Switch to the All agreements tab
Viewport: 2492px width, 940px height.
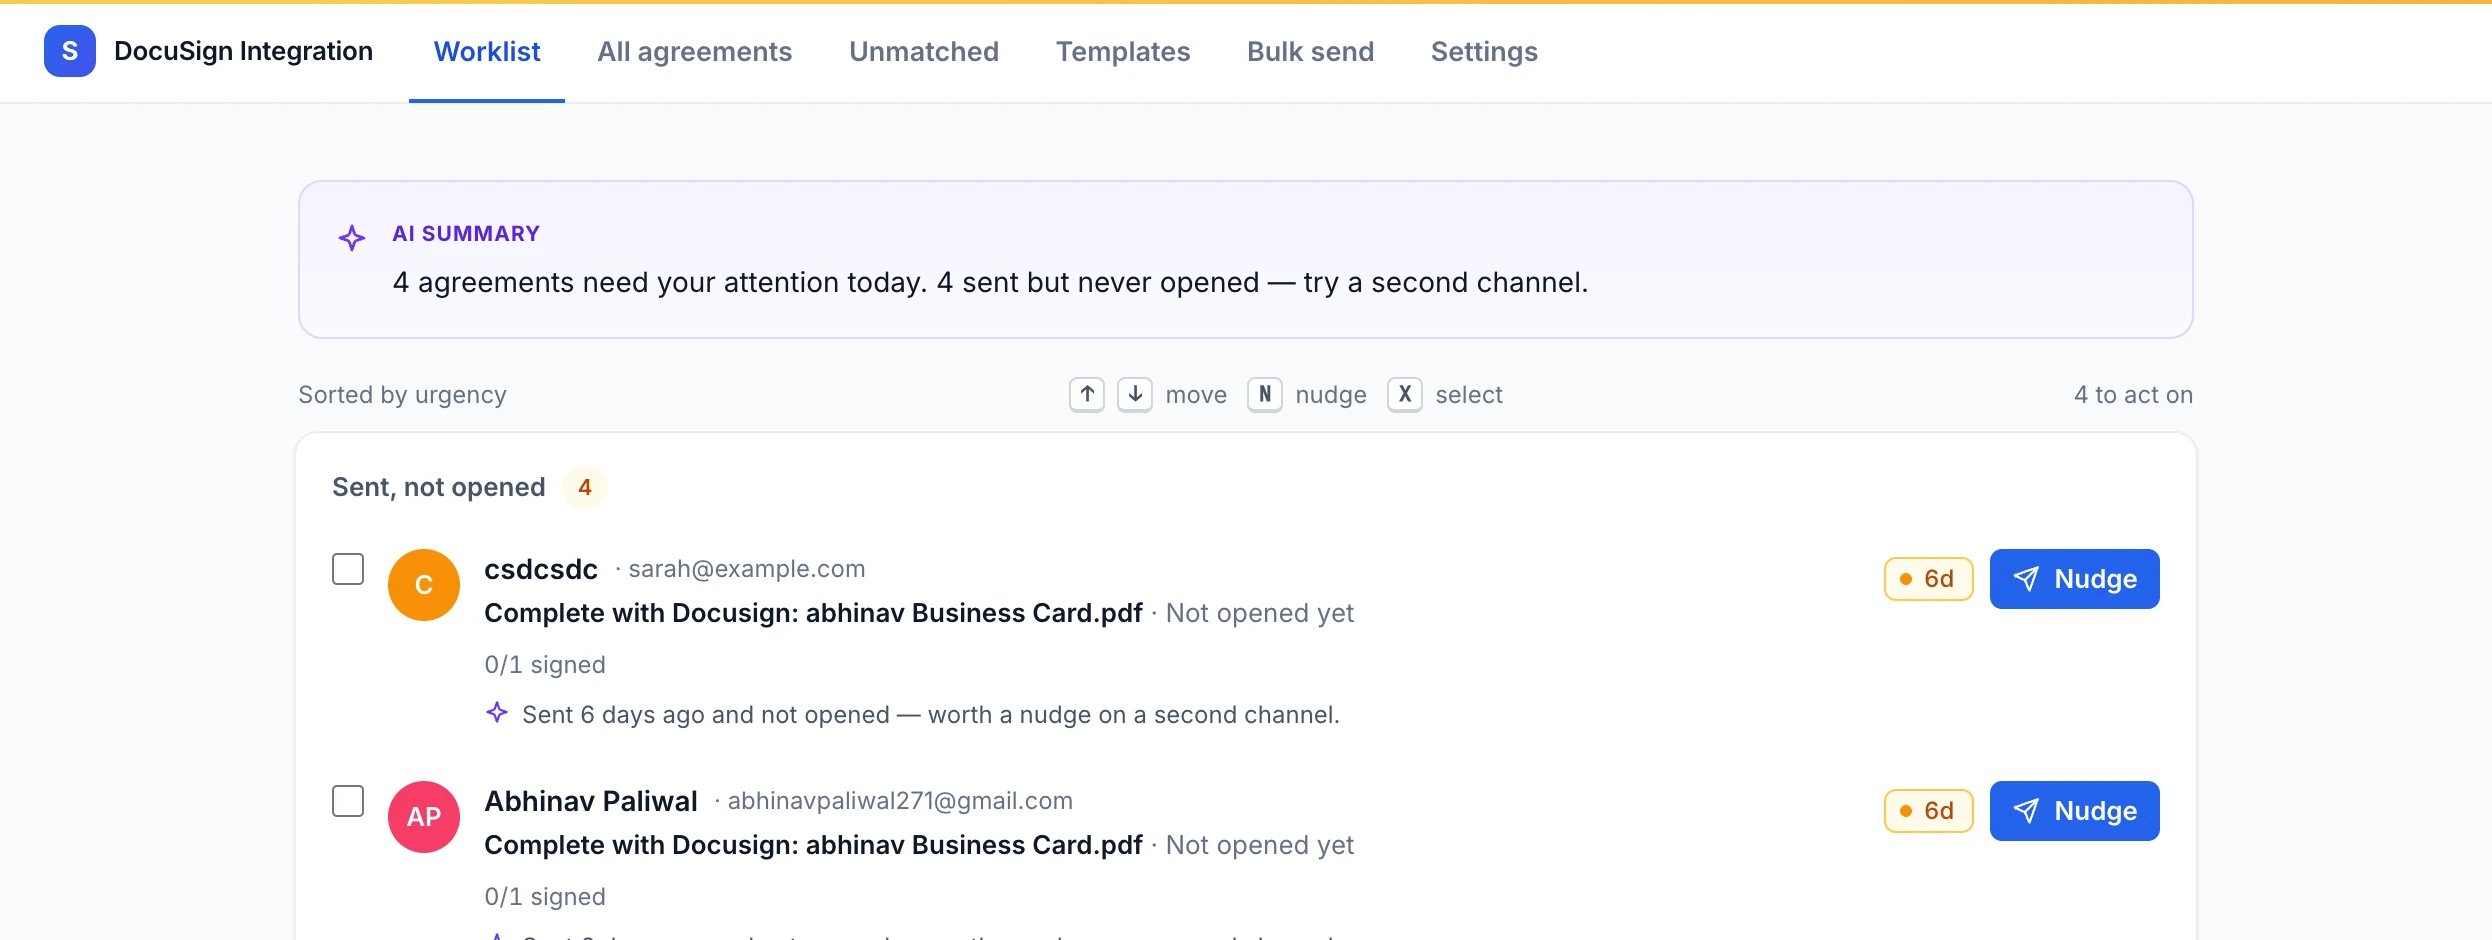point(695,52)
